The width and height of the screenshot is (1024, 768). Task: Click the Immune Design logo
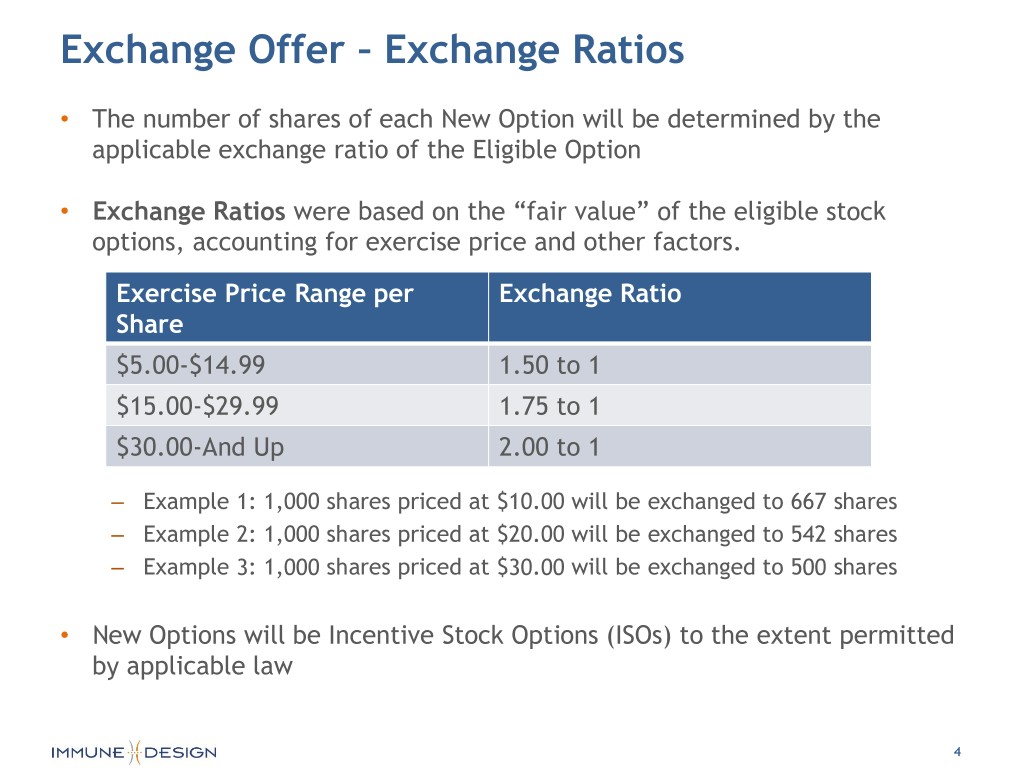pos(134,752)
